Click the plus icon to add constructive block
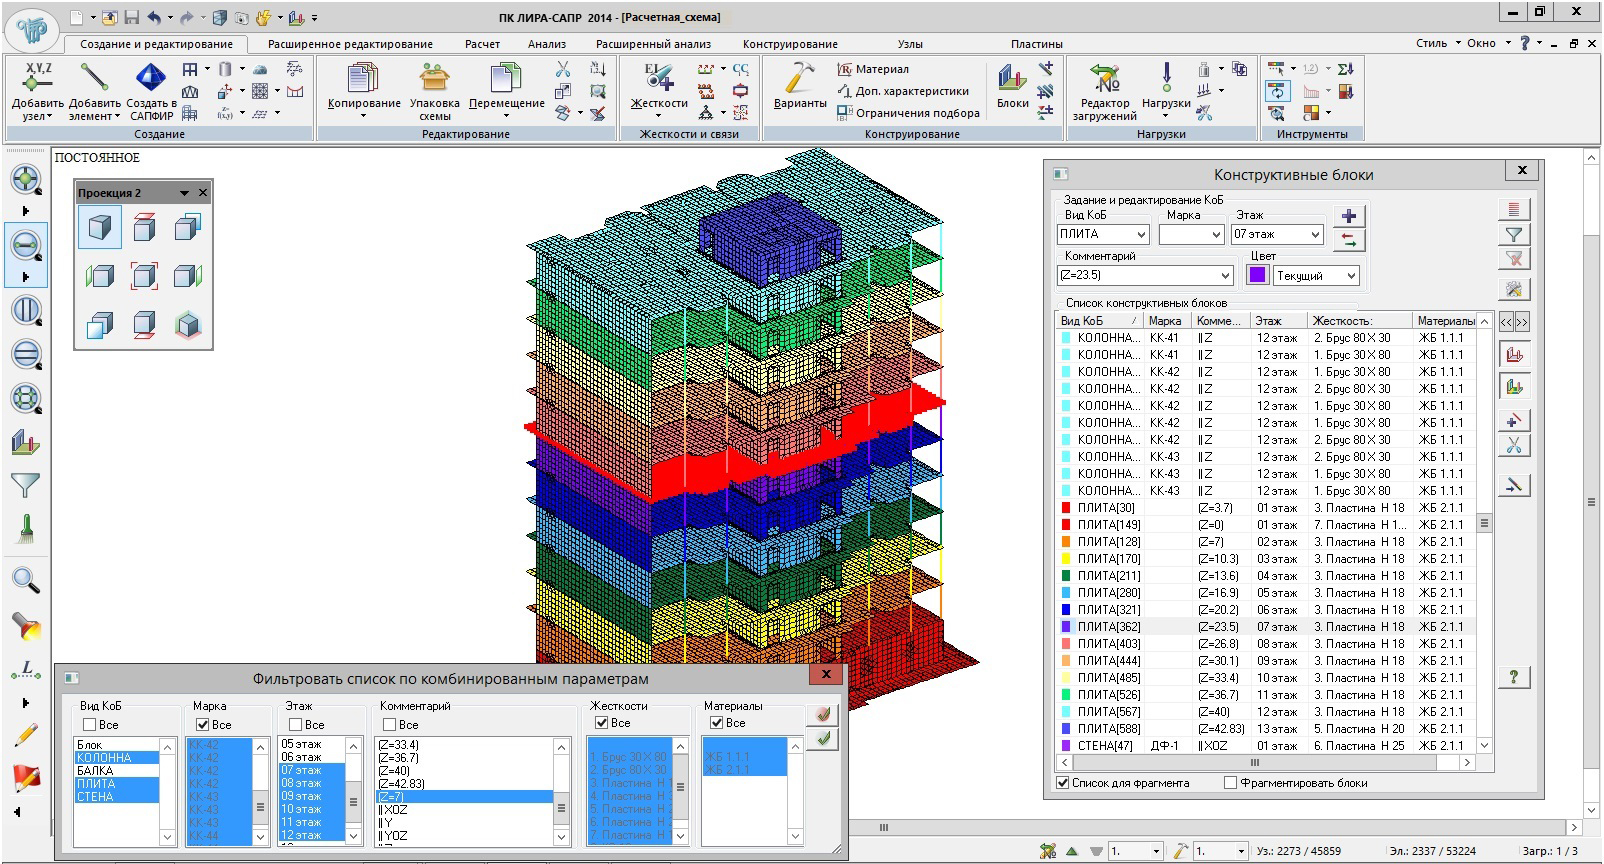This screenshot has height=864, width=1604. [x=1349, y=216]
